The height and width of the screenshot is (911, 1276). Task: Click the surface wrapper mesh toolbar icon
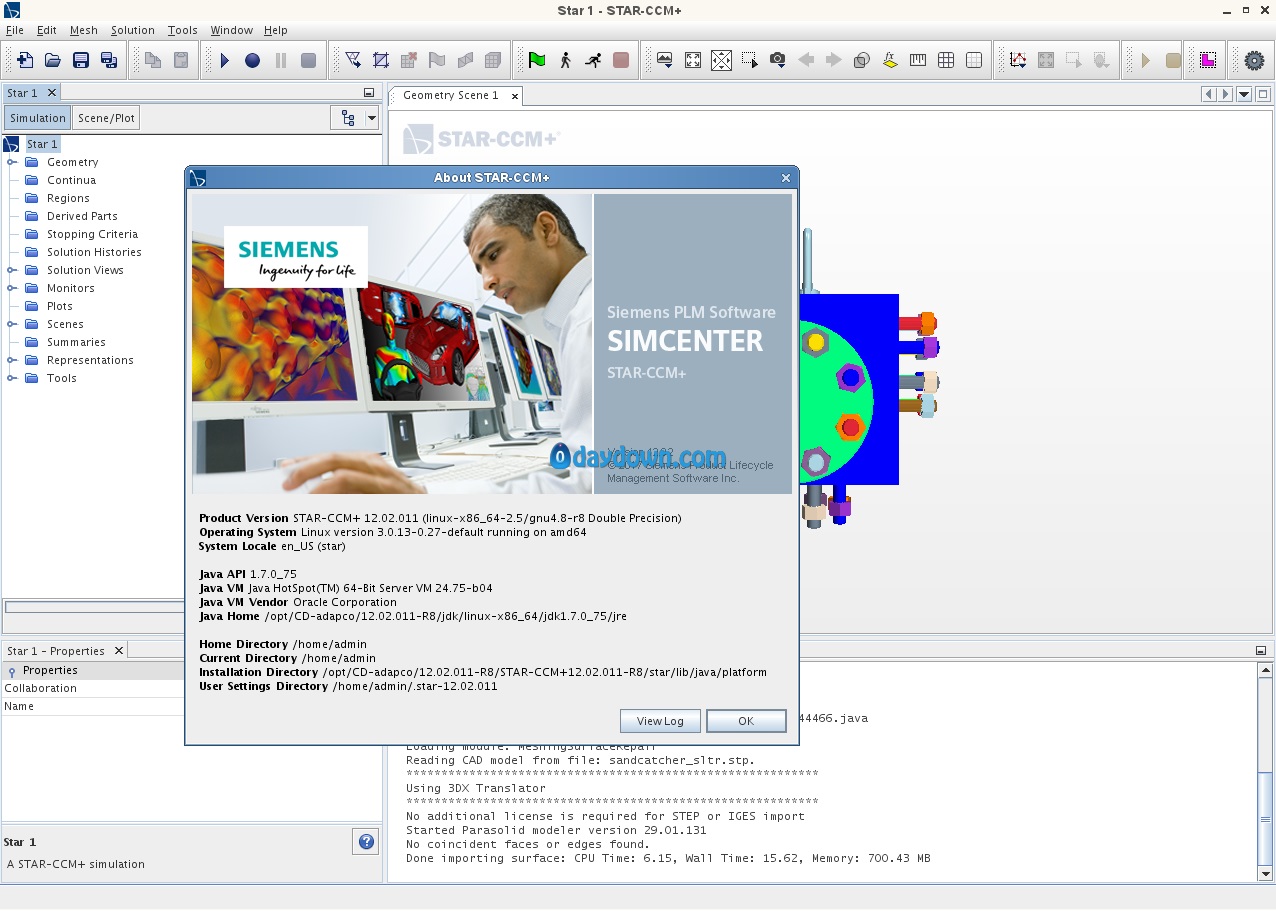(x=353, y=60)
